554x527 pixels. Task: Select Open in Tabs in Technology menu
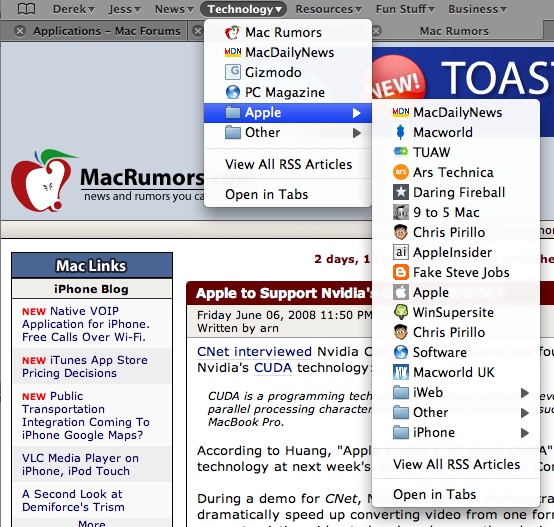[x=288, y=194]
